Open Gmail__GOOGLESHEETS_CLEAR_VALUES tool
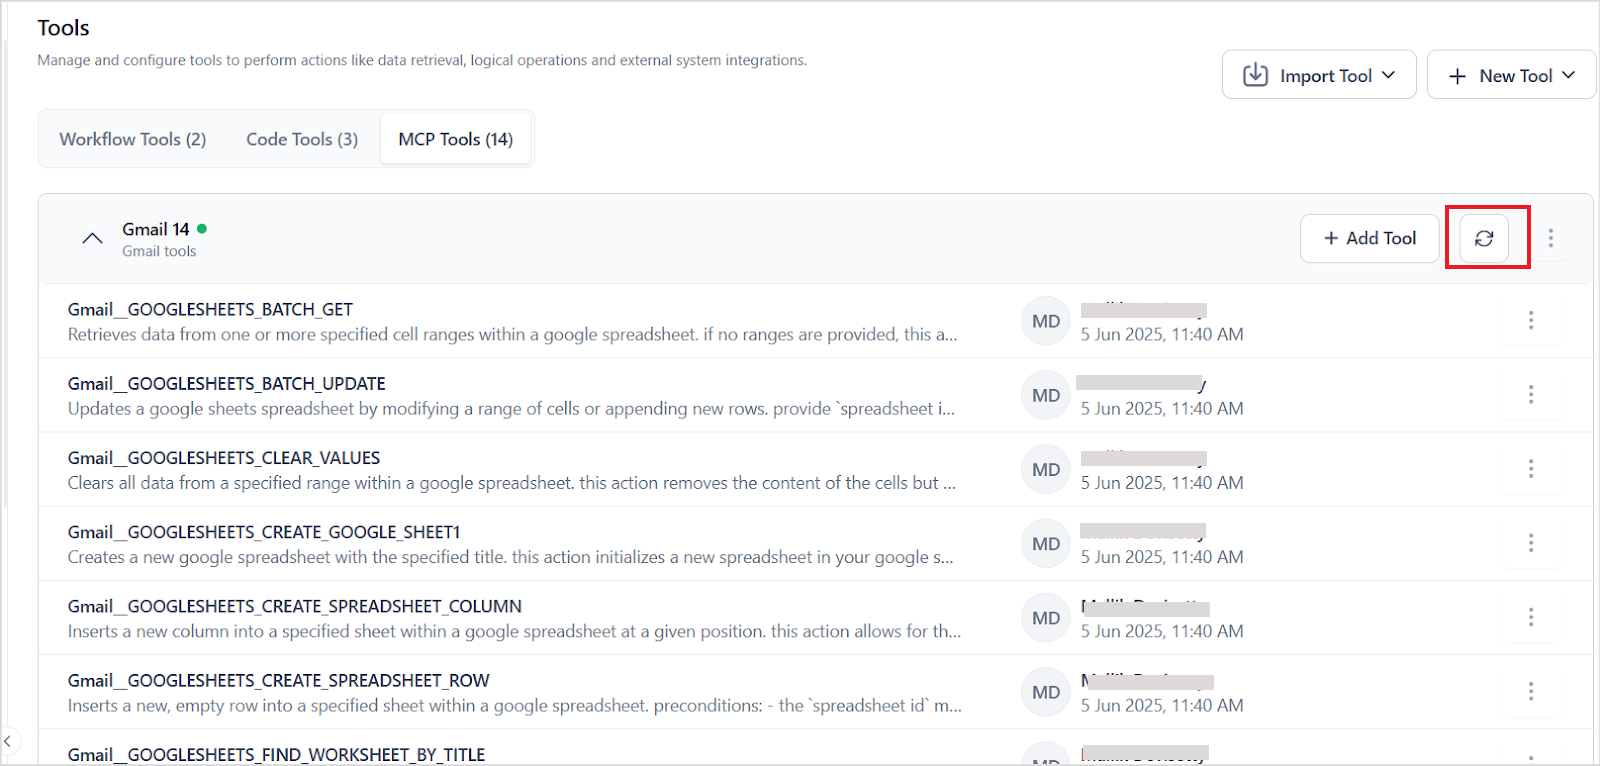Screen dimensions: 1600x766 (224, 458)
